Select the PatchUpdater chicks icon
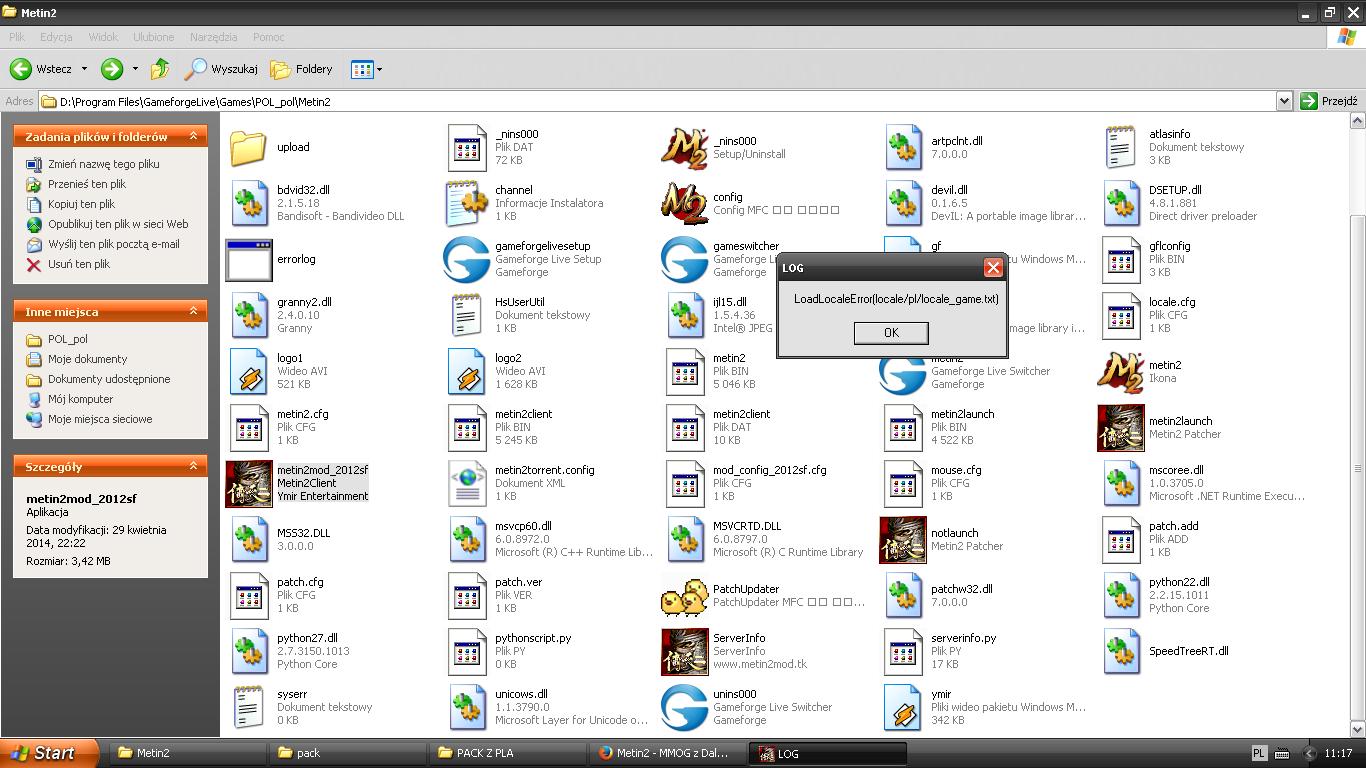1366x768 pixels. tap(685, 596)
